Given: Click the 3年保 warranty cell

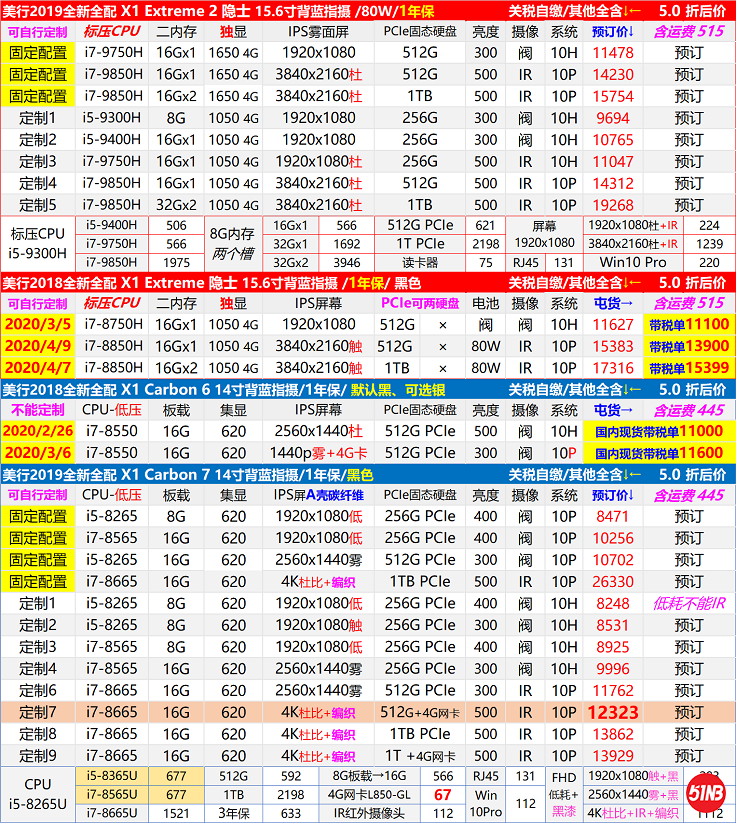Looking at the screenshot, I should click(235, 813).
